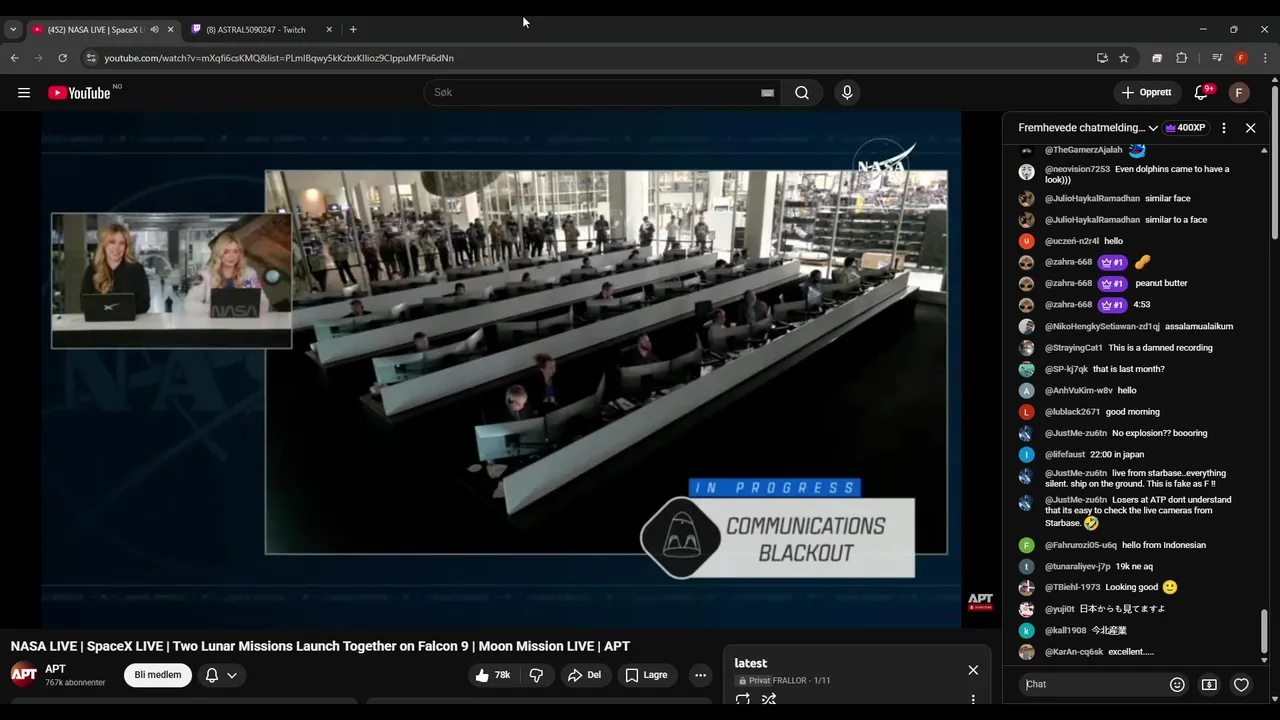Reload the current page
This screenshot has width=1280, height=720.
62,58
